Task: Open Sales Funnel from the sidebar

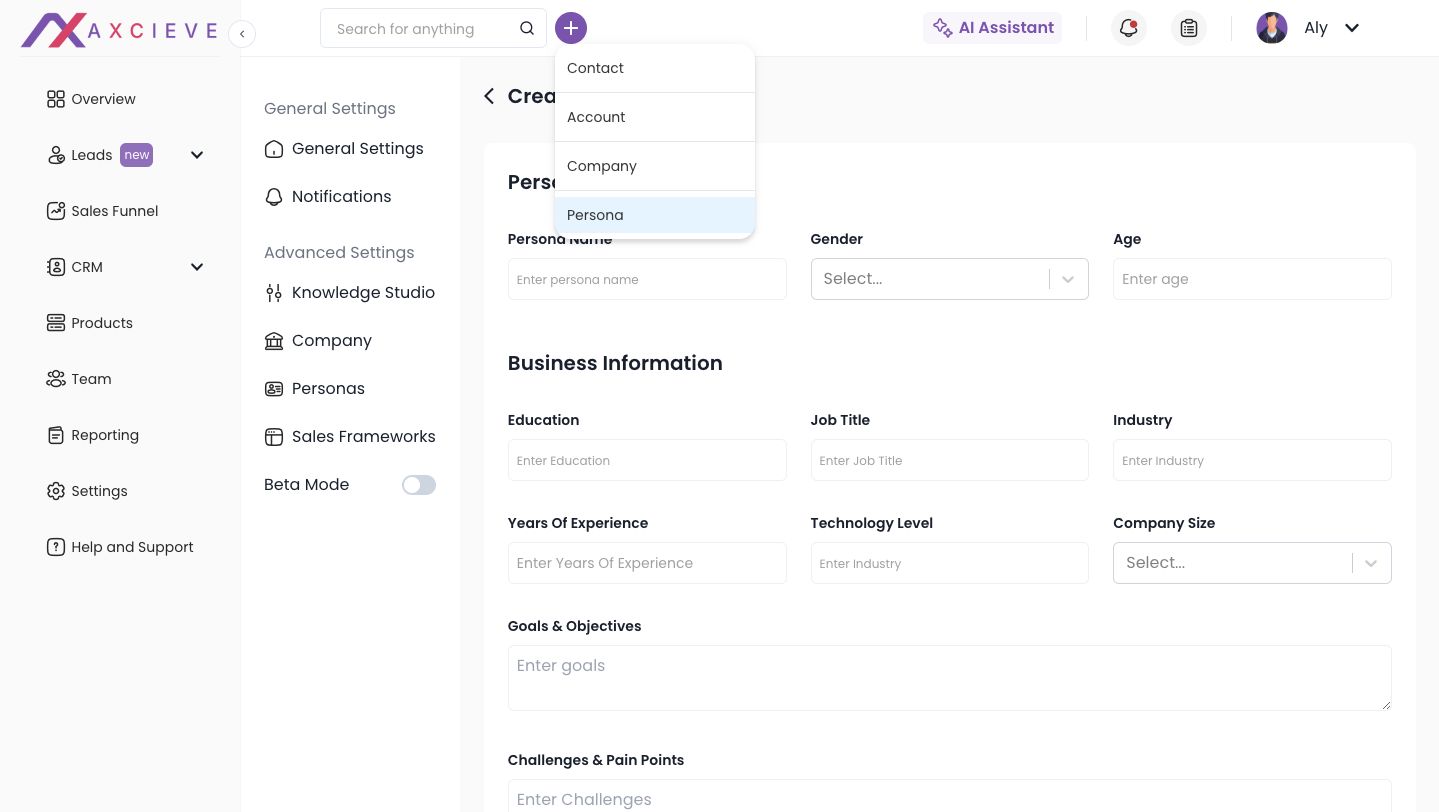Action: [114, 211]
